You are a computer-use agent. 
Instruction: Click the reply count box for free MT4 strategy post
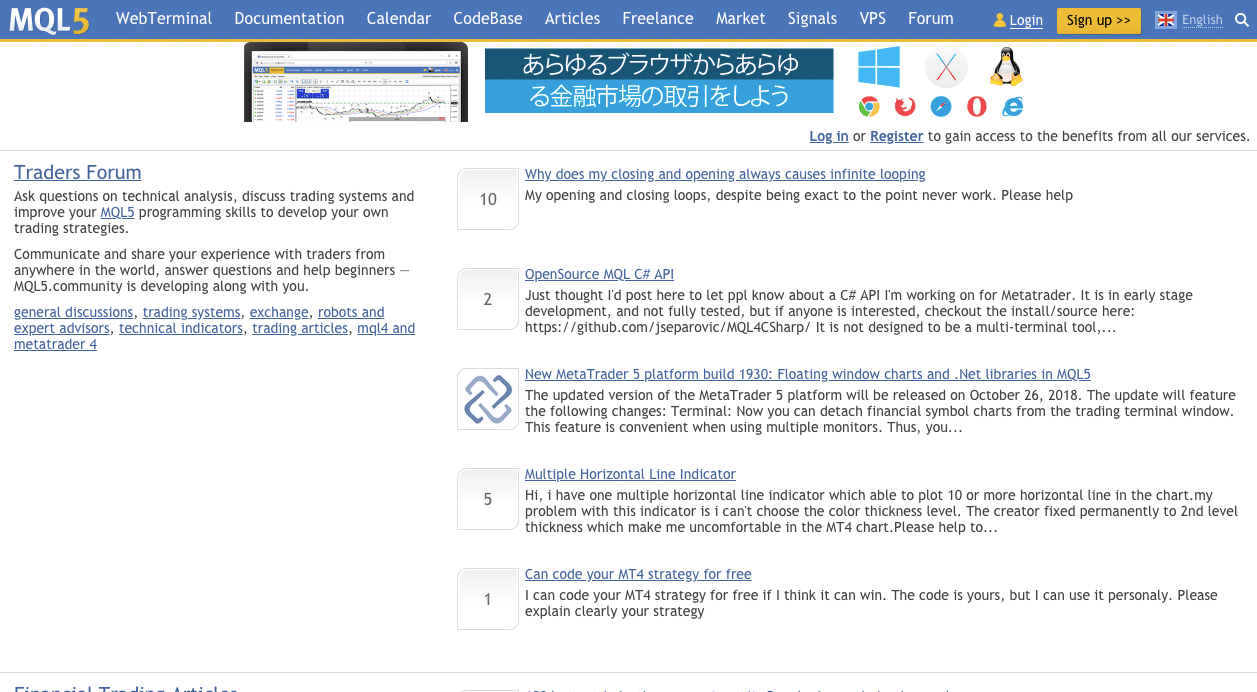click(488, 599)
